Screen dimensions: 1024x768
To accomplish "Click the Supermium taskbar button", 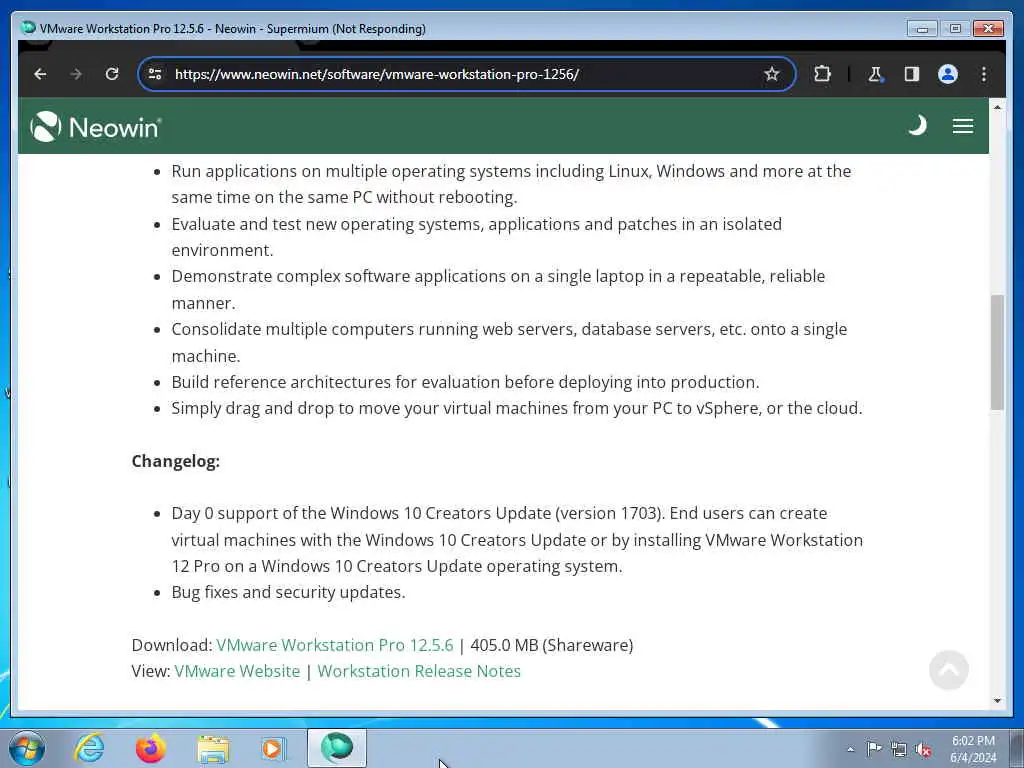I will point(336,748).
